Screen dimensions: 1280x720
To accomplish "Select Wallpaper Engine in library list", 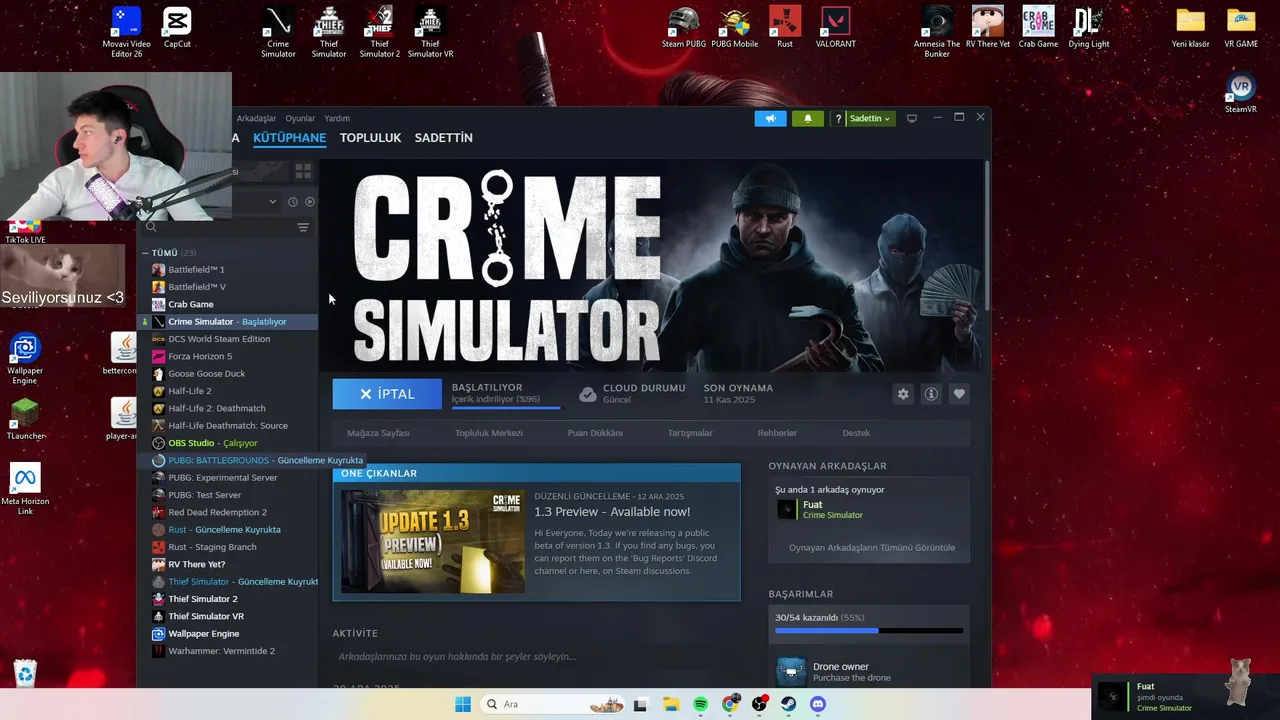I will click(227, 634).
